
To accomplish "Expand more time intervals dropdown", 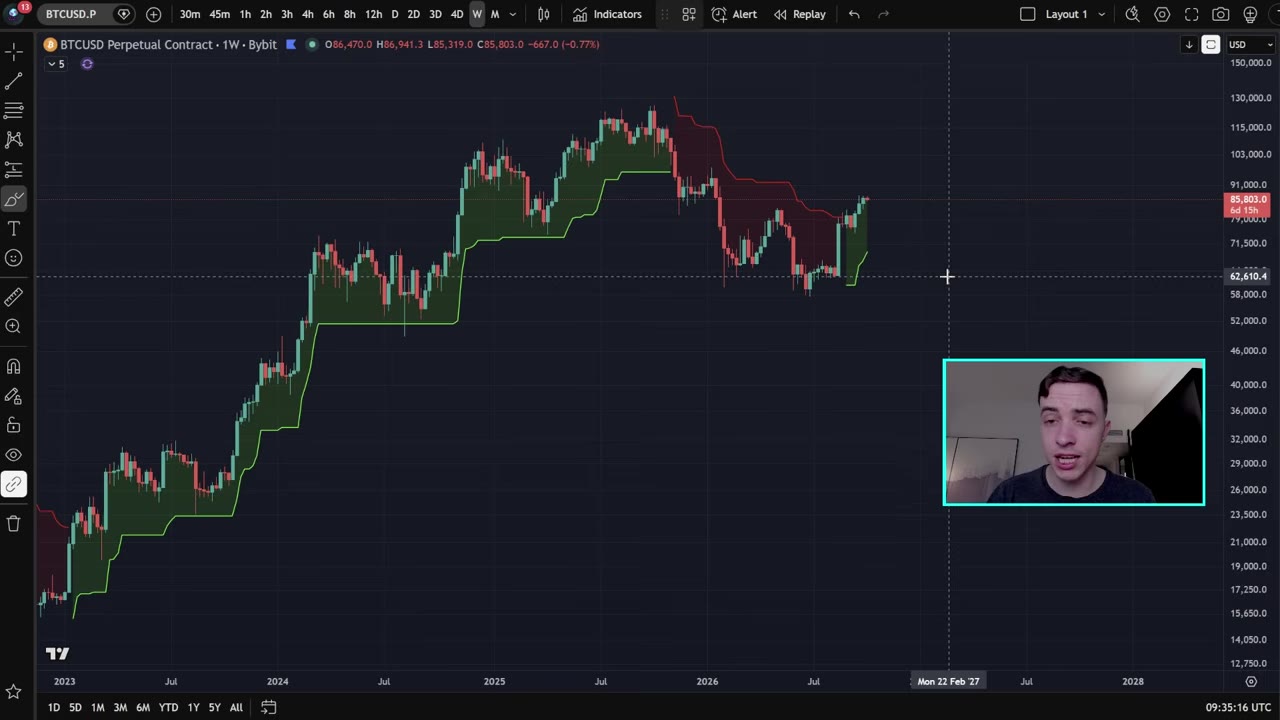I will pyautogui.click(x=513, y=14).
